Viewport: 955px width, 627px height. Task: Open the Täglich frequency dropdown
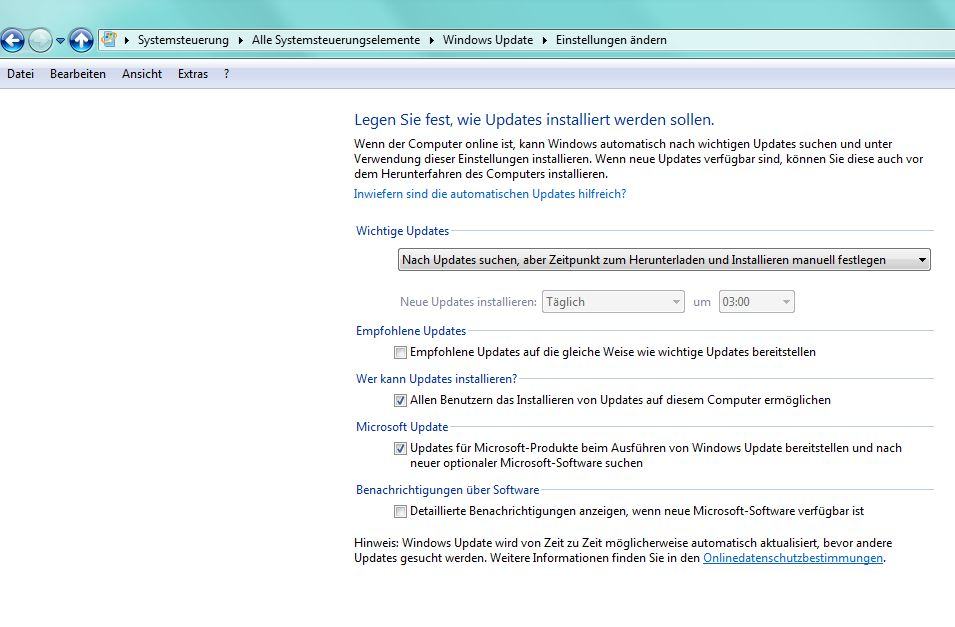[613, 302]
